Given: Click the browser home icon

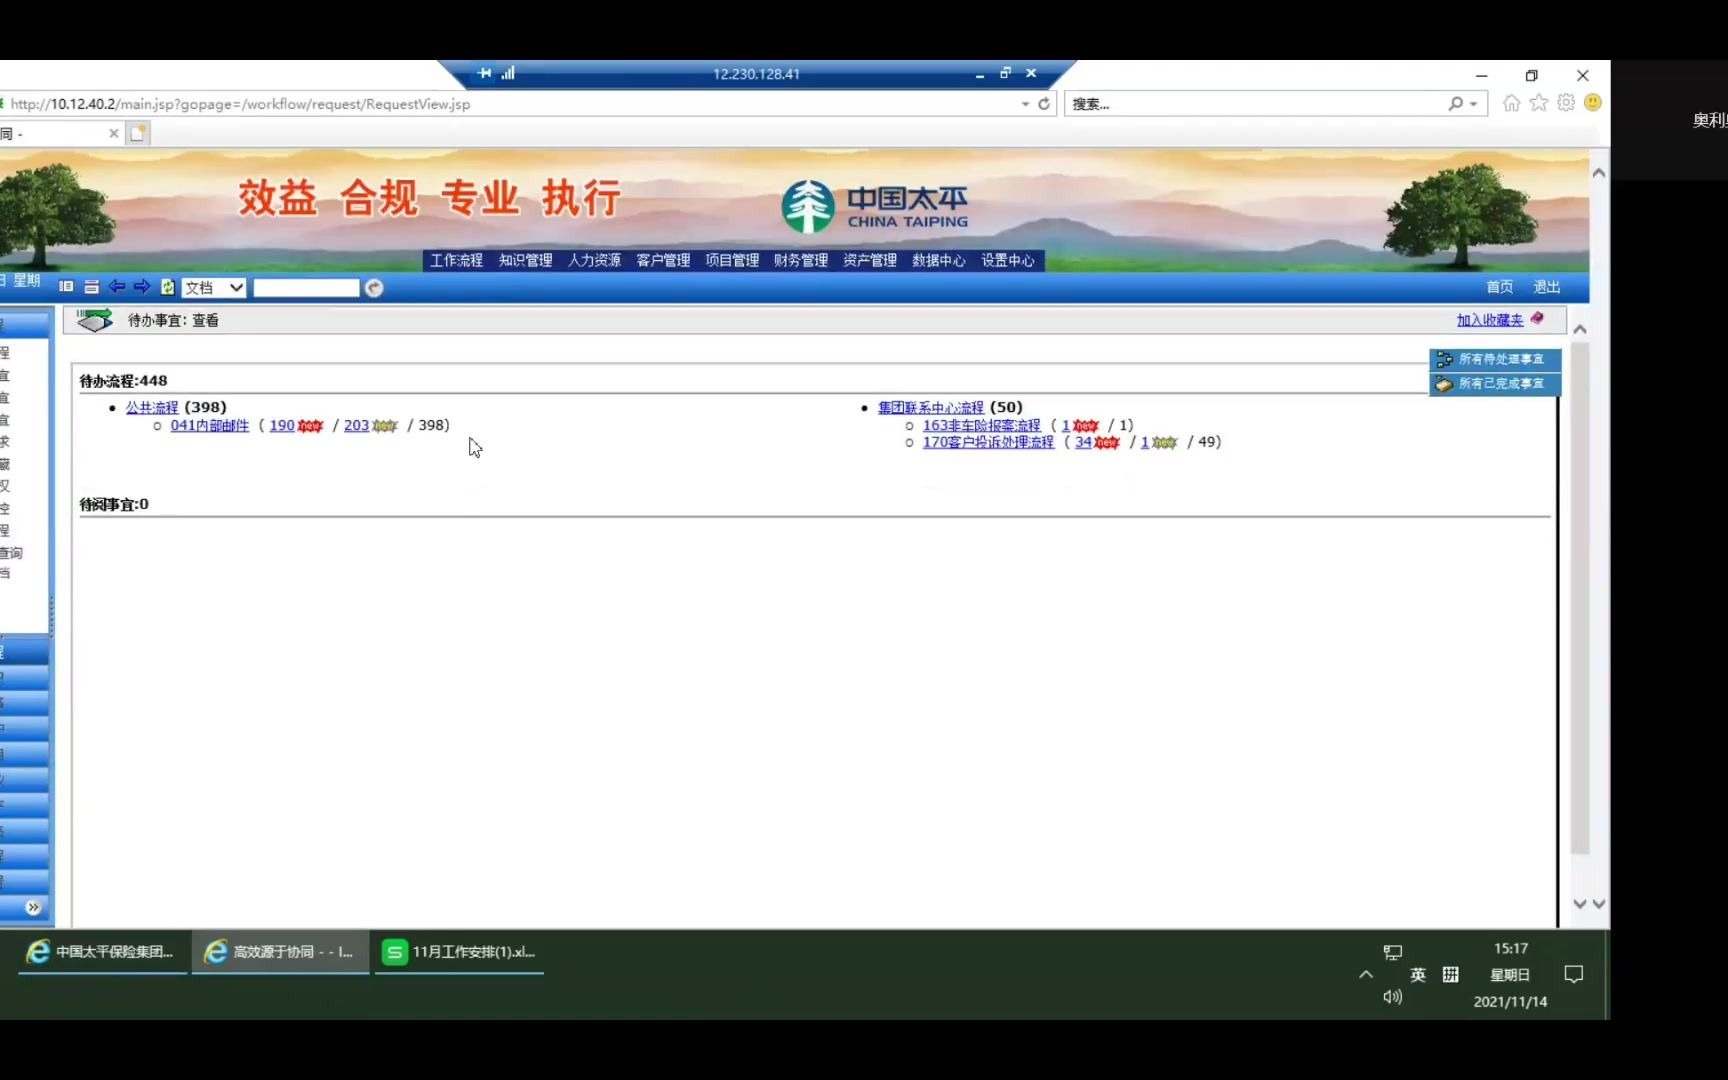Looking at the screenshot, I should tap(1511, 103).
